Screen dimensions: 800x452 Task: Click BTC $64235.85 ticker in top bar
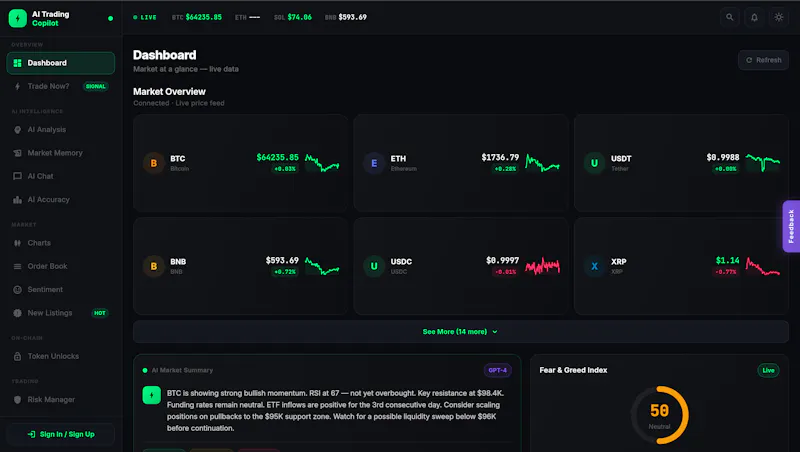click(x=197, y=17)
